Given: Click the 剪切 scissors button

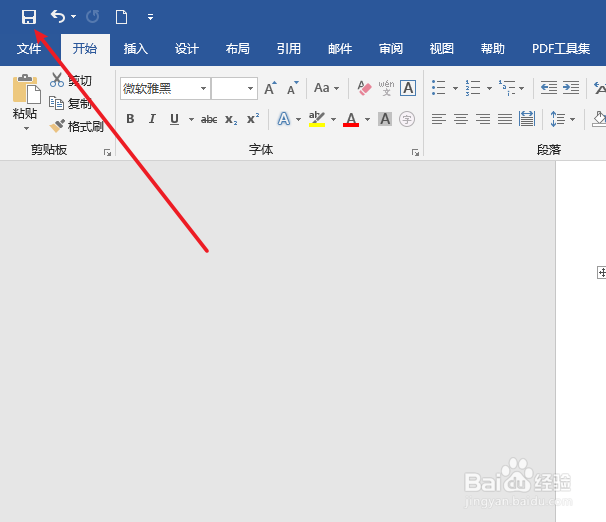Looking at the screenshot, I should point(71,80).
